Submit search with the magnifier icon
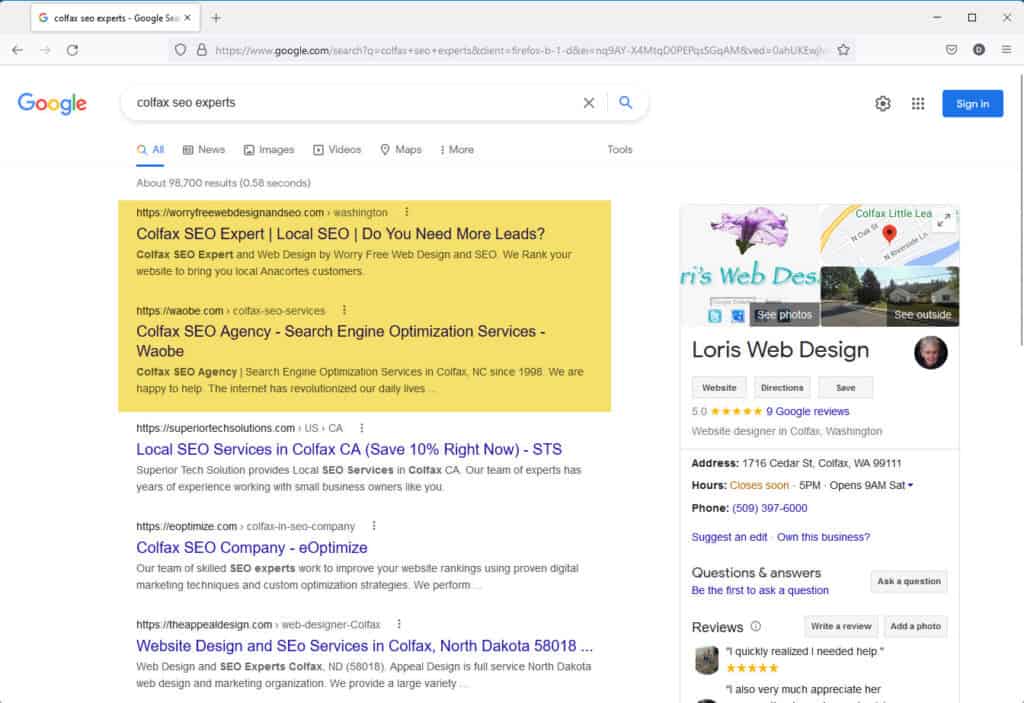1024x703 pixels. pos(625,103)
